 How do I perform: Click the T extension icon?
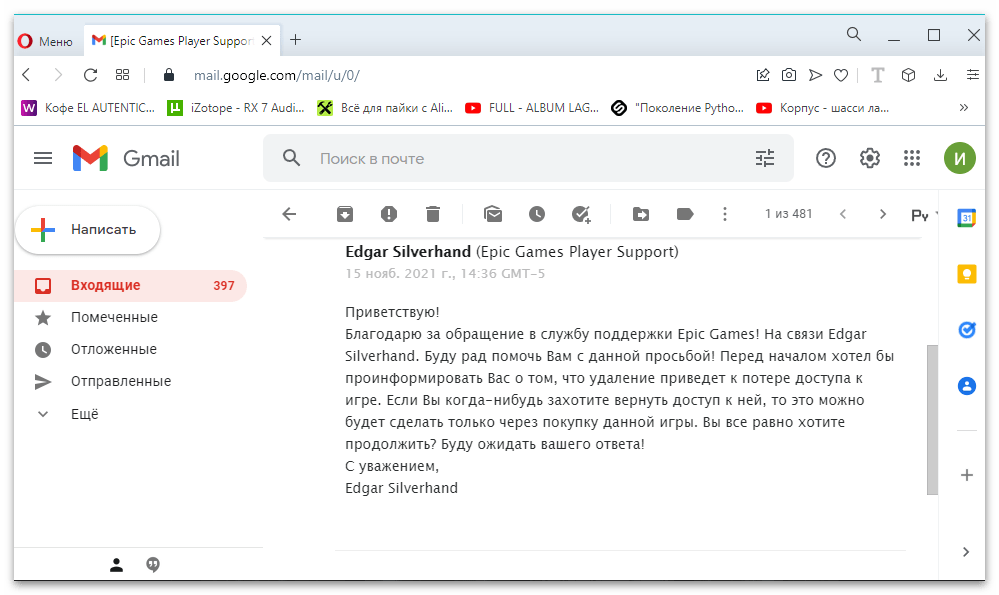click(x=877, y=75)
